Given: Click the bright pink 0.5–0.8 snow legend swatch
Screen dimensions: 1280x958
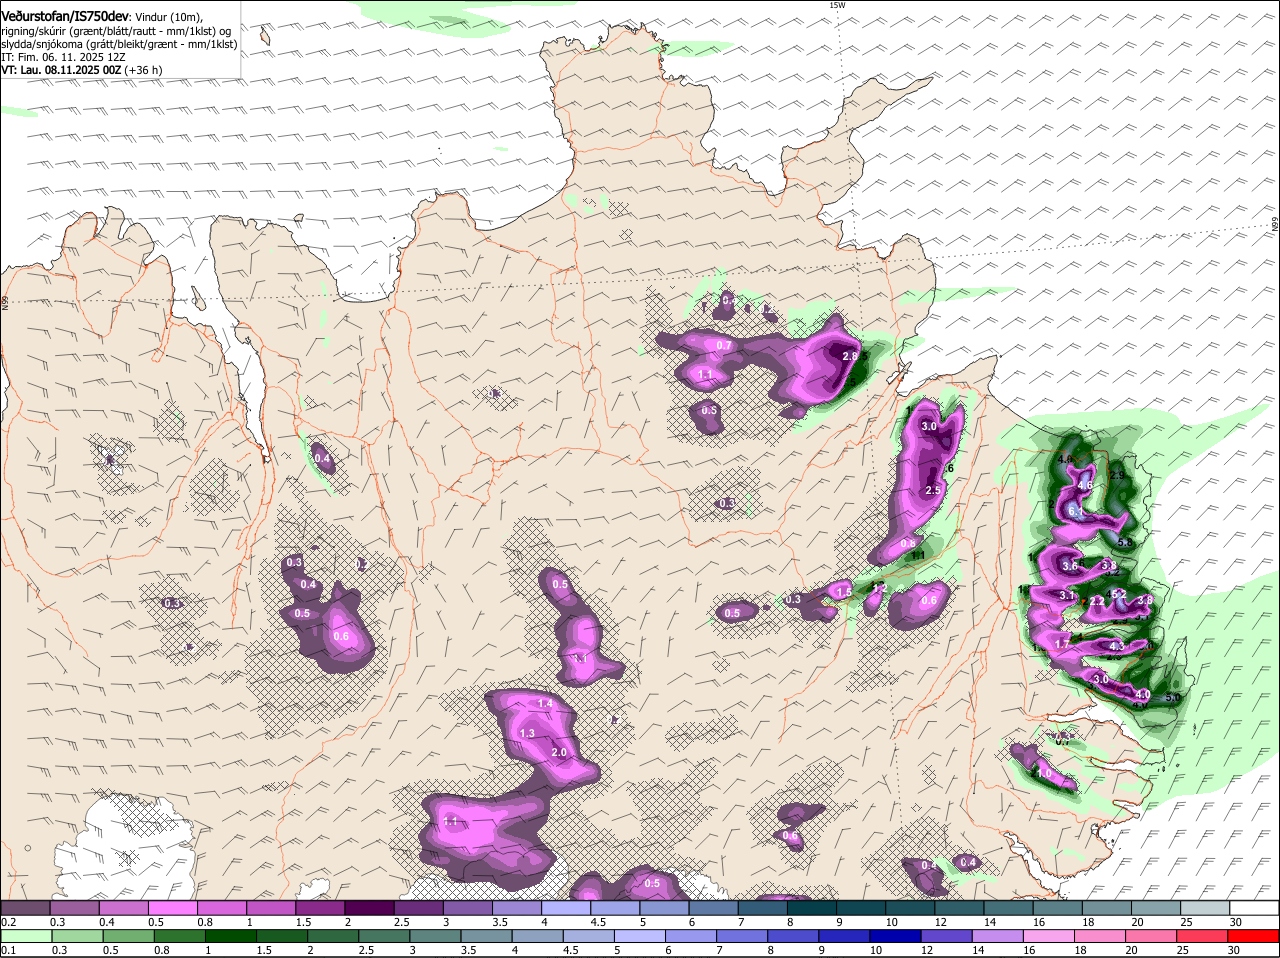Looking at the screenshot, I should pyautogui.click(x=172, y=908).
